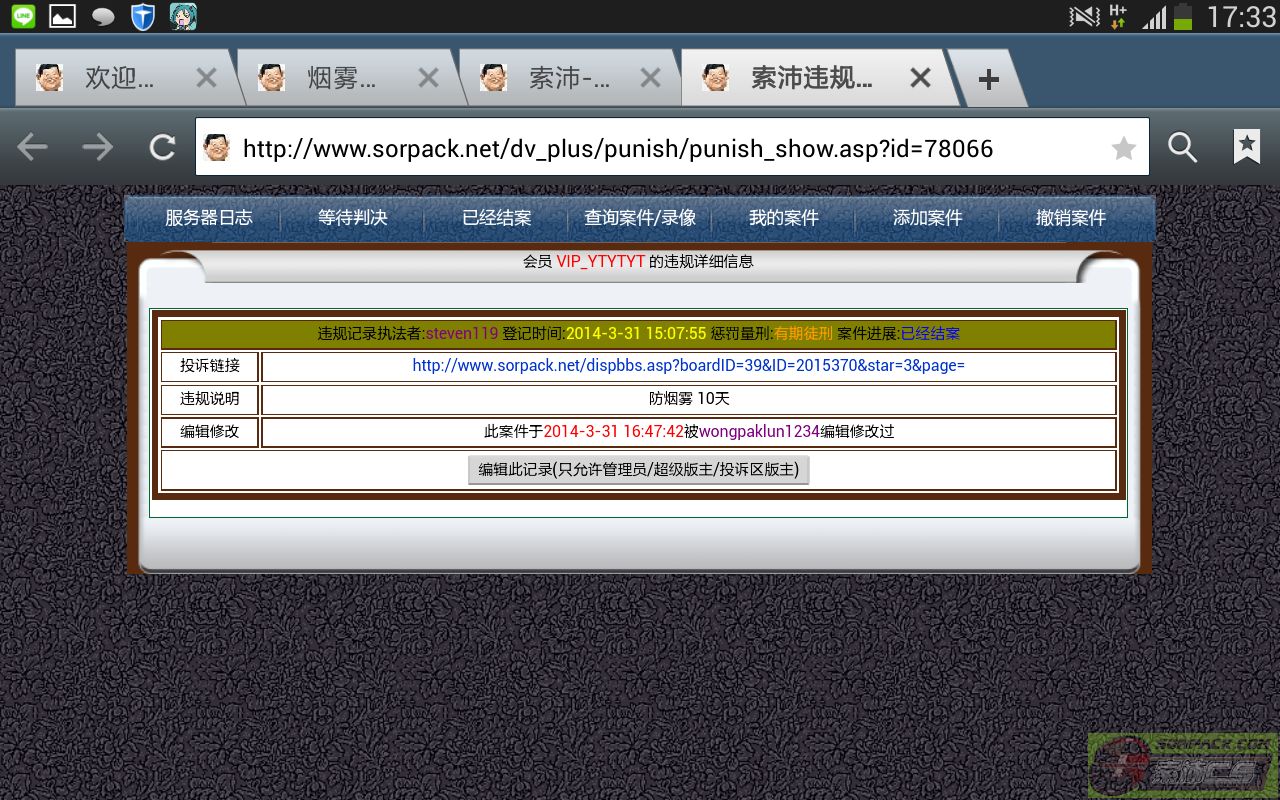Reload the page with refresh icon
This screenshot has height=800, width=1280.
point(162,148)
